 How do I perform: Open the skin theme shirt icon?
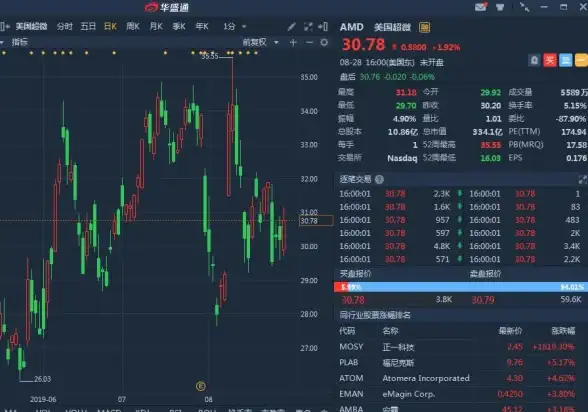[x=500, y=7]
